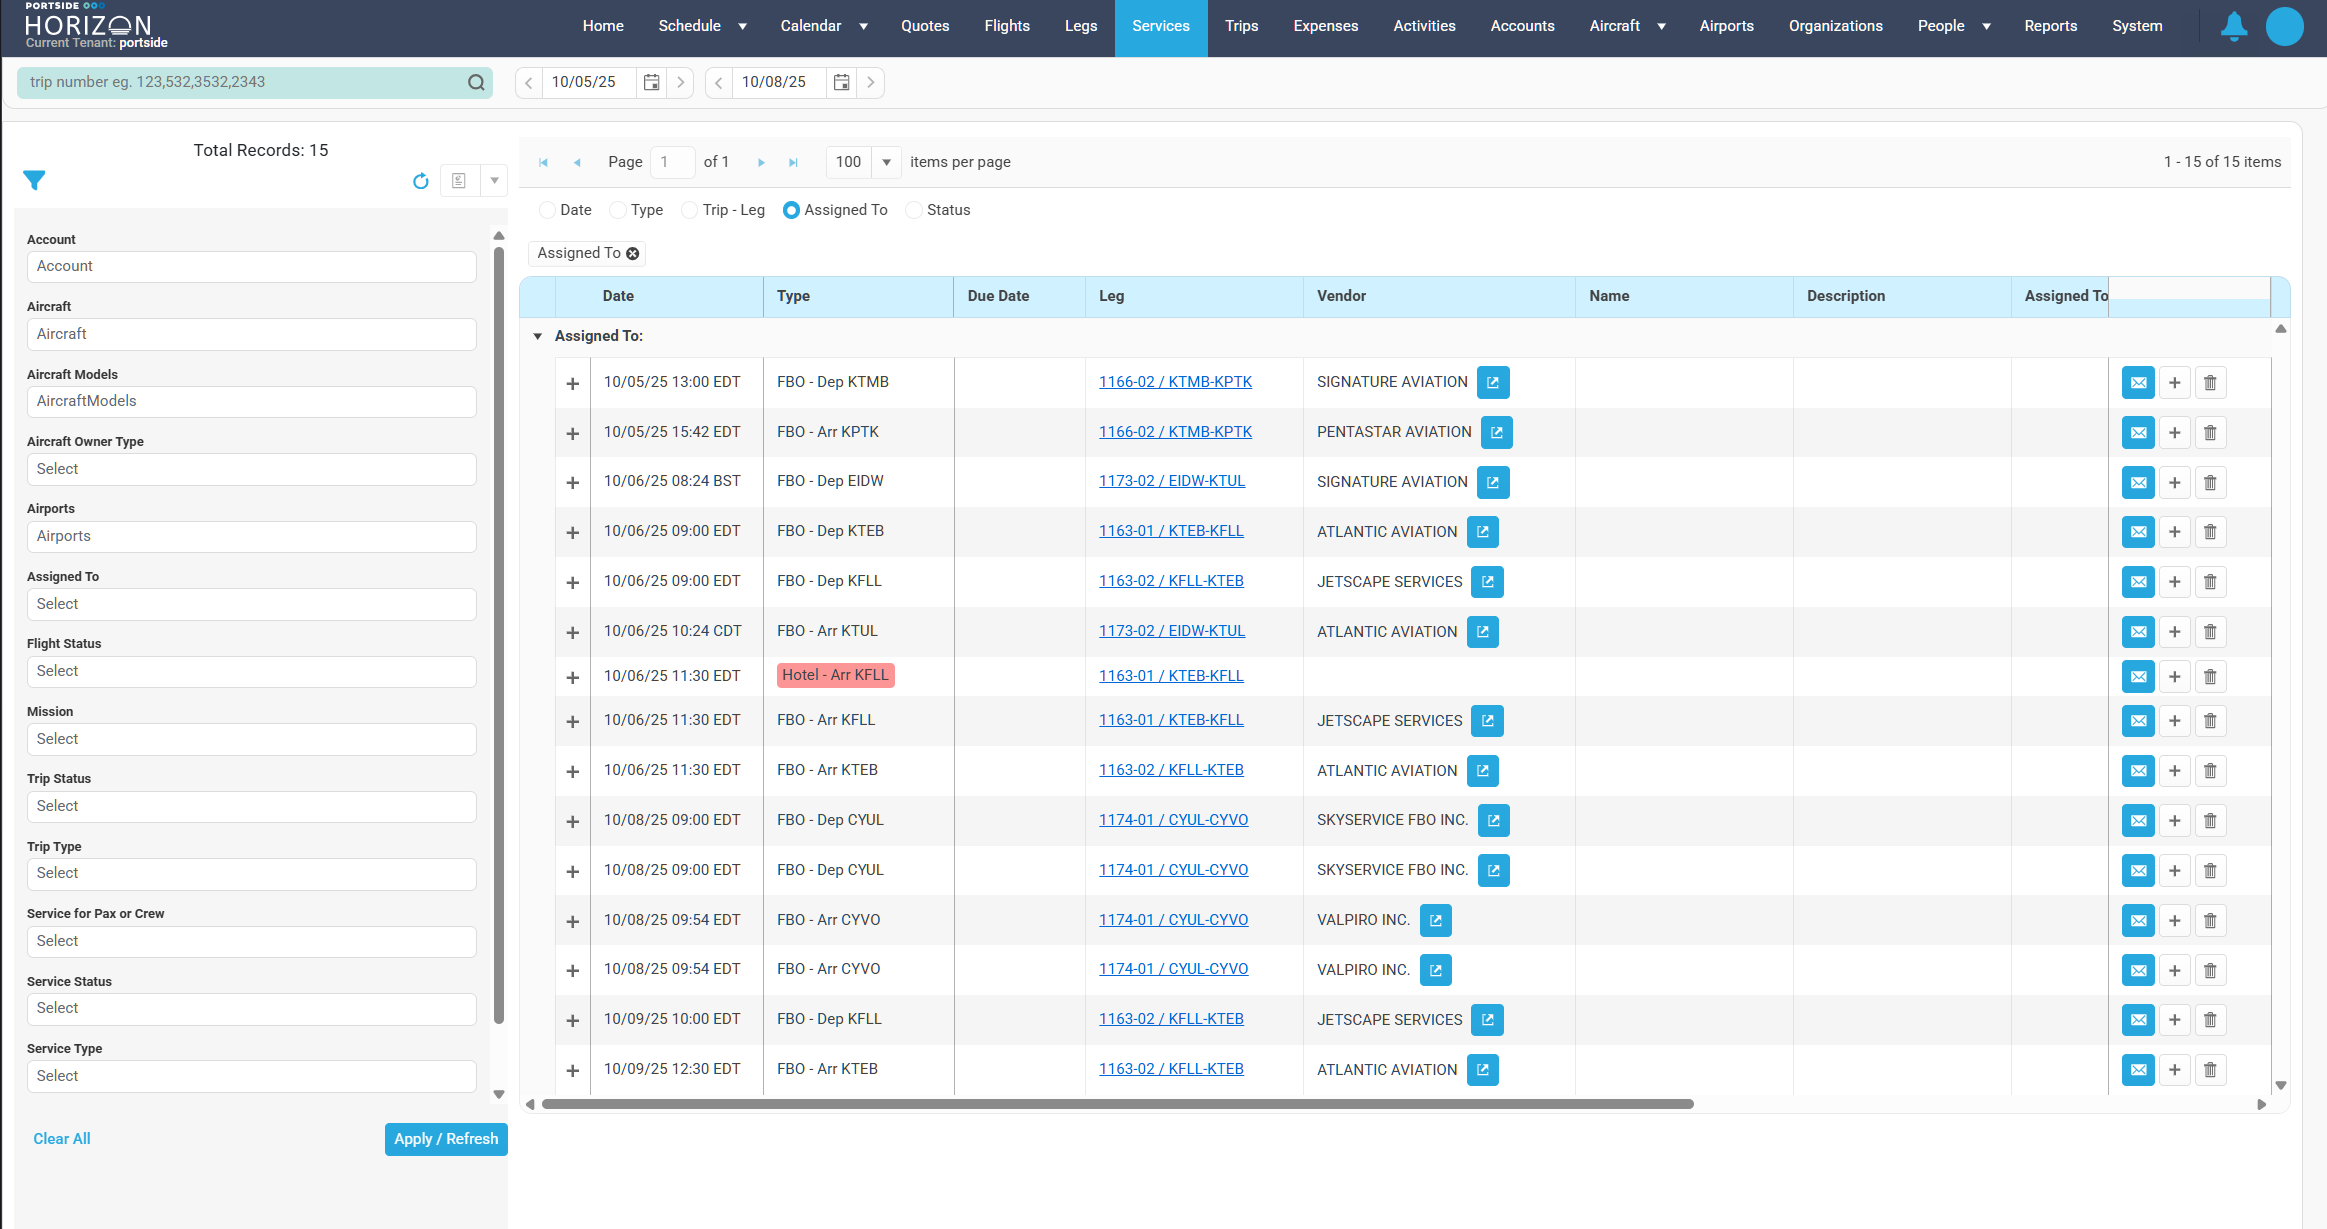Click email icon for PENTASTAR AVIATION row
The image size is (2327, 1229).
2138,433
